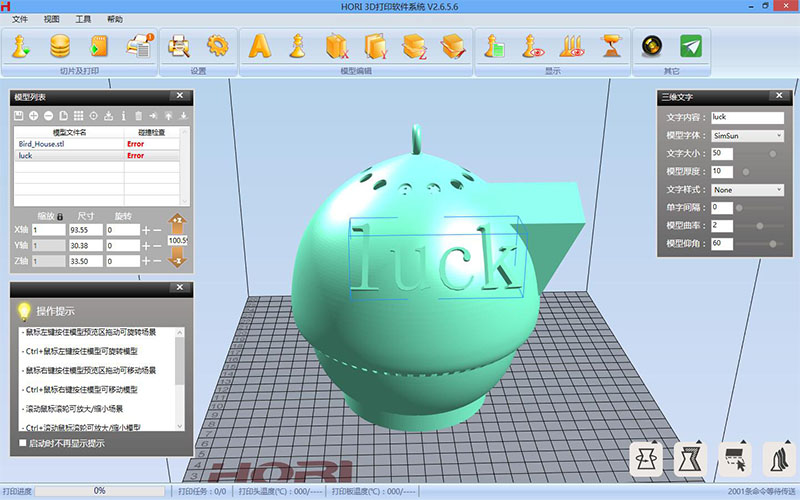Click the Y-axis mirror box icon
This screenshot has height=500, width=800.
tap(376, 46)
